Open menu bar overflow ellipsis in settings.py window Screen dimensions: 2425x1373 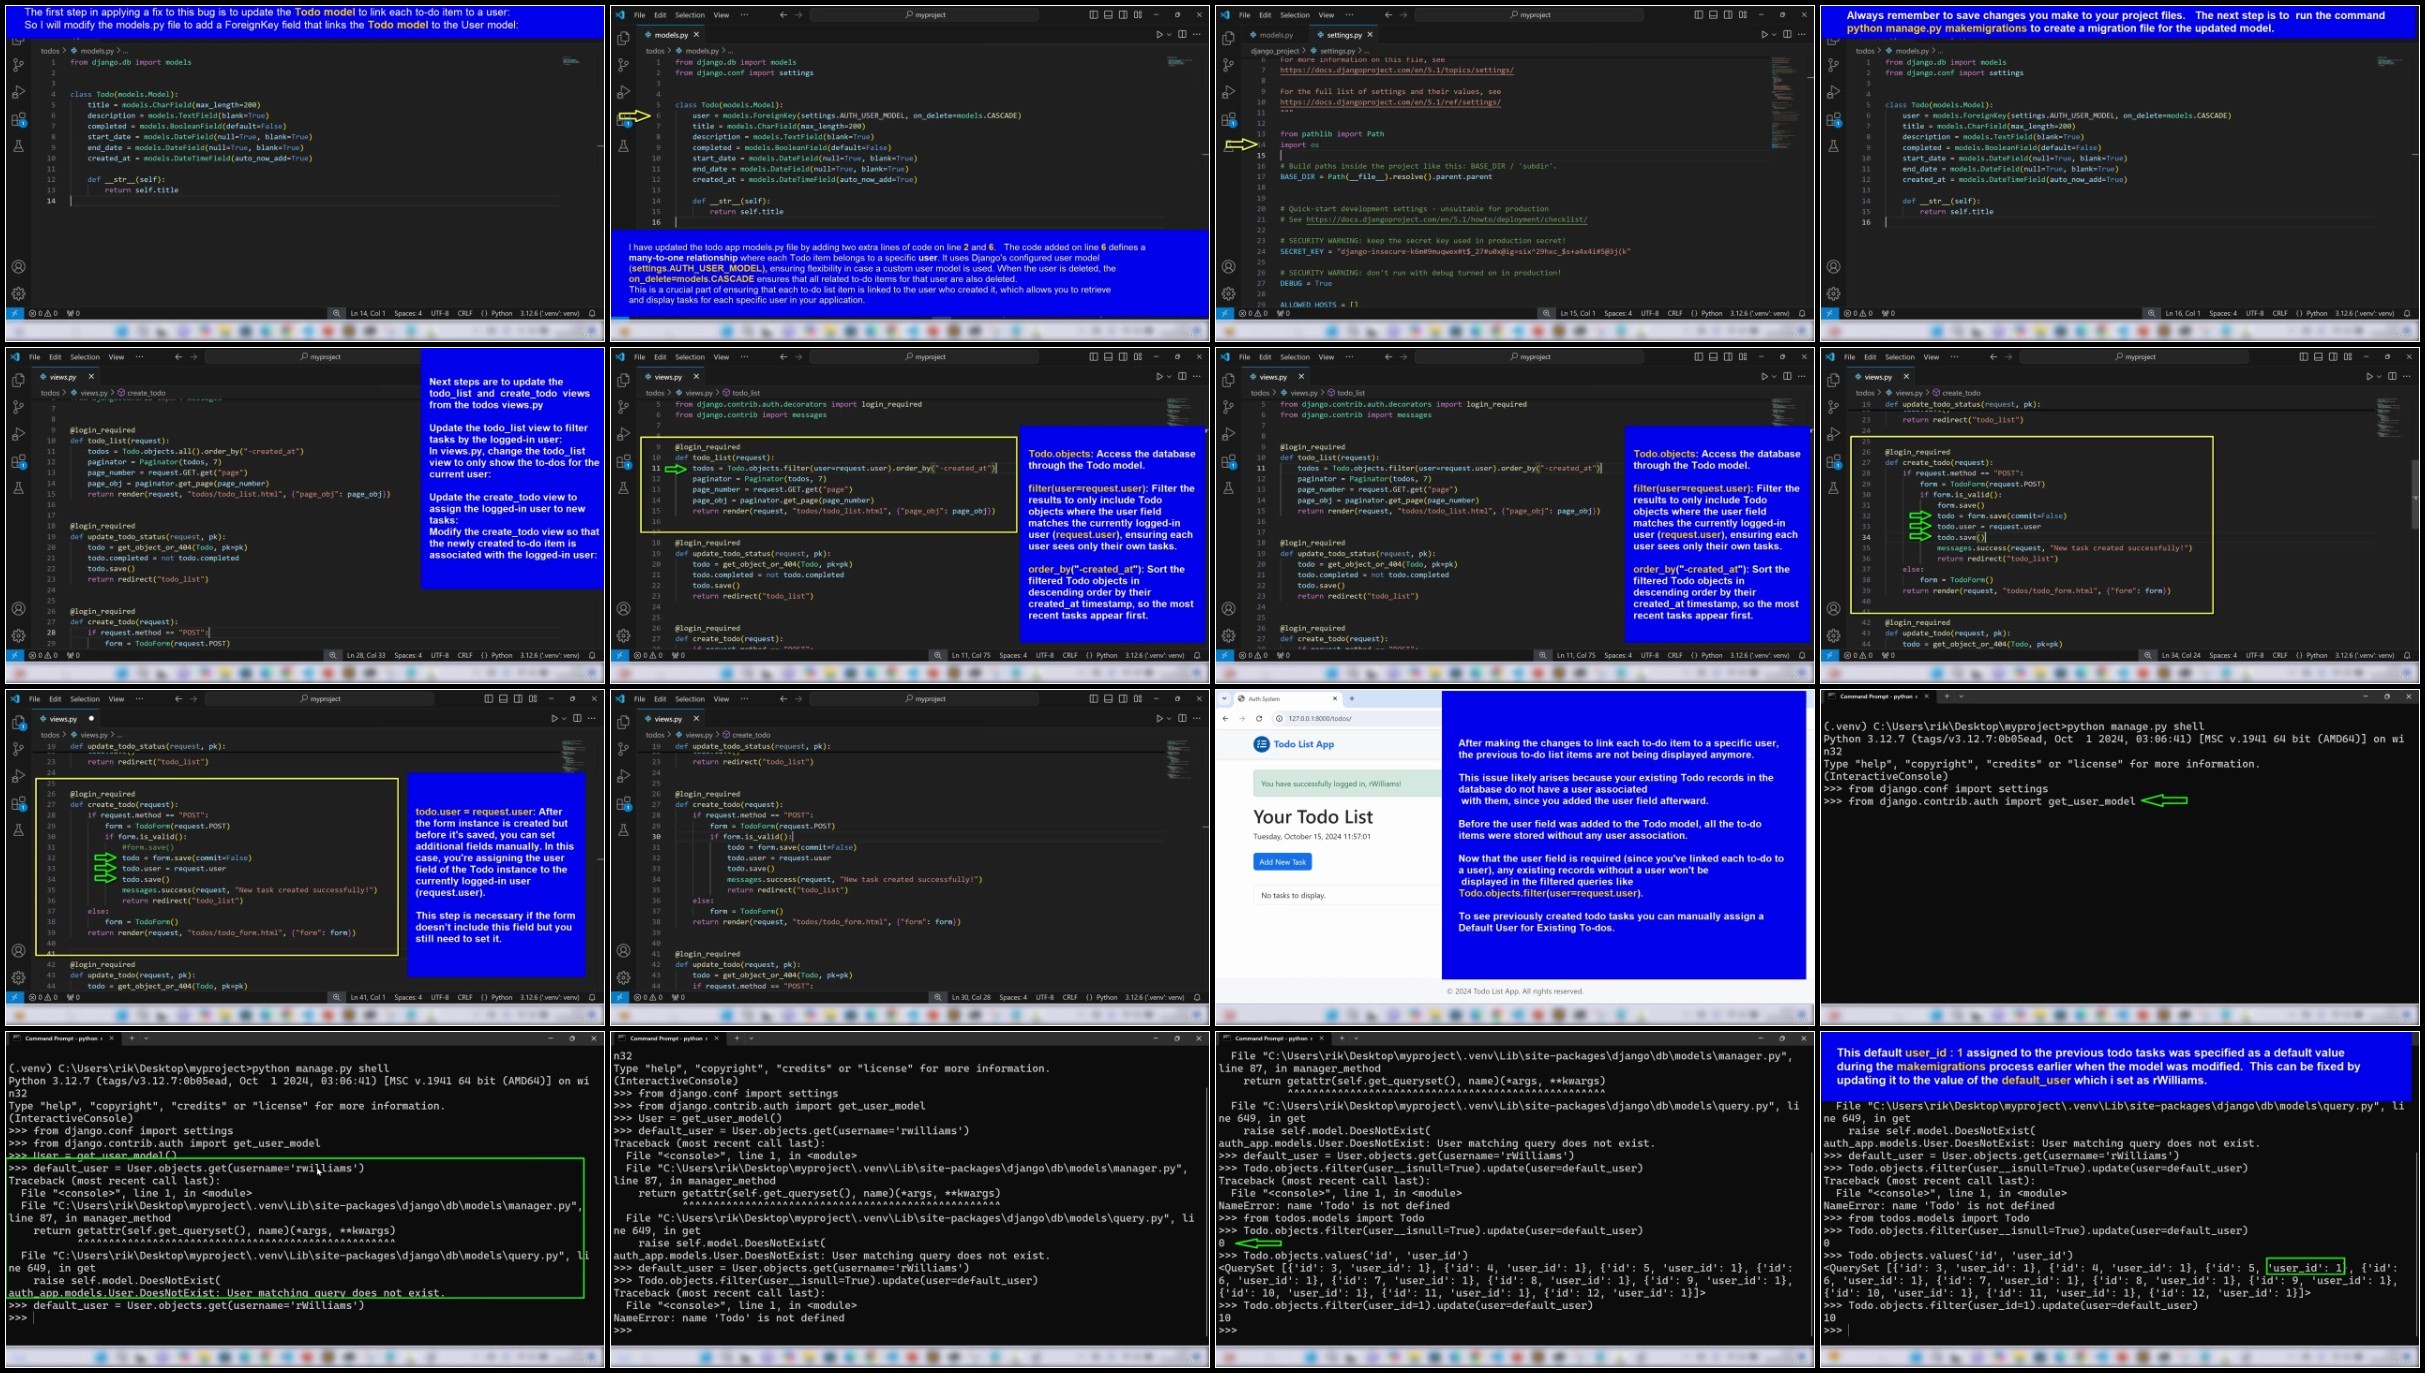(x=1349, y=15)
